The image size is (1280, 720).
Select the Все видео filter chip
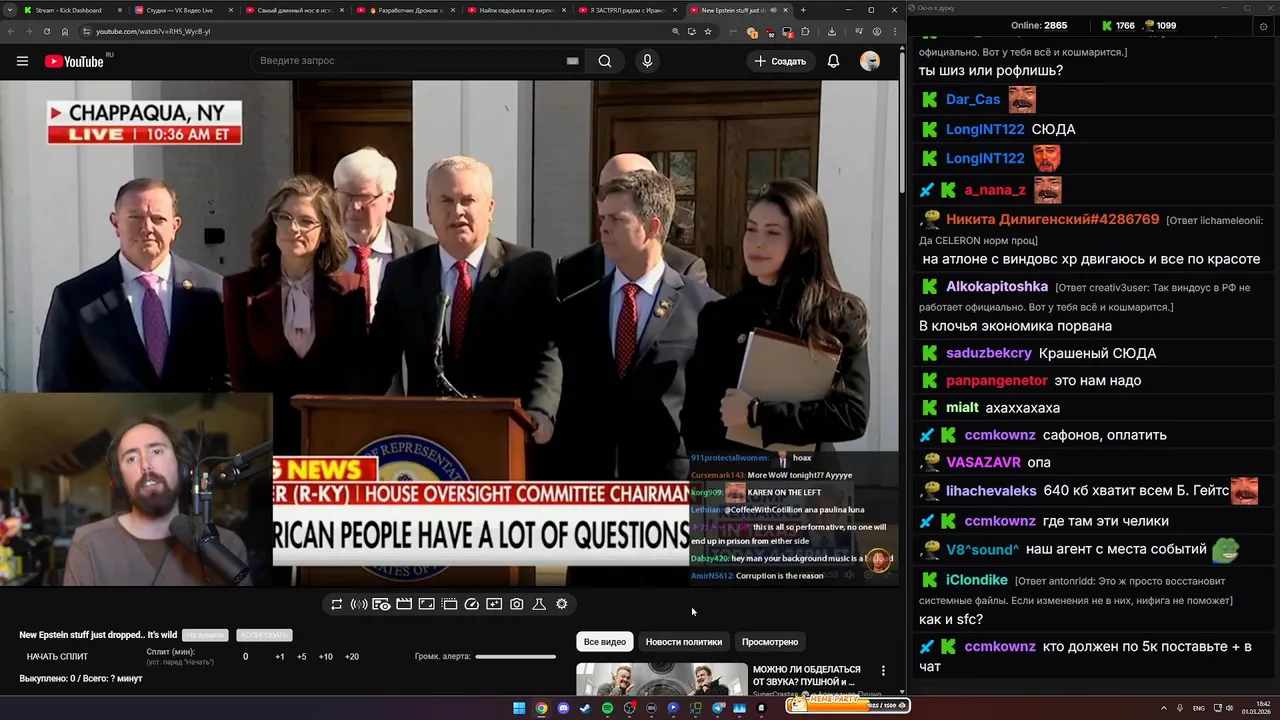[605, 642]
